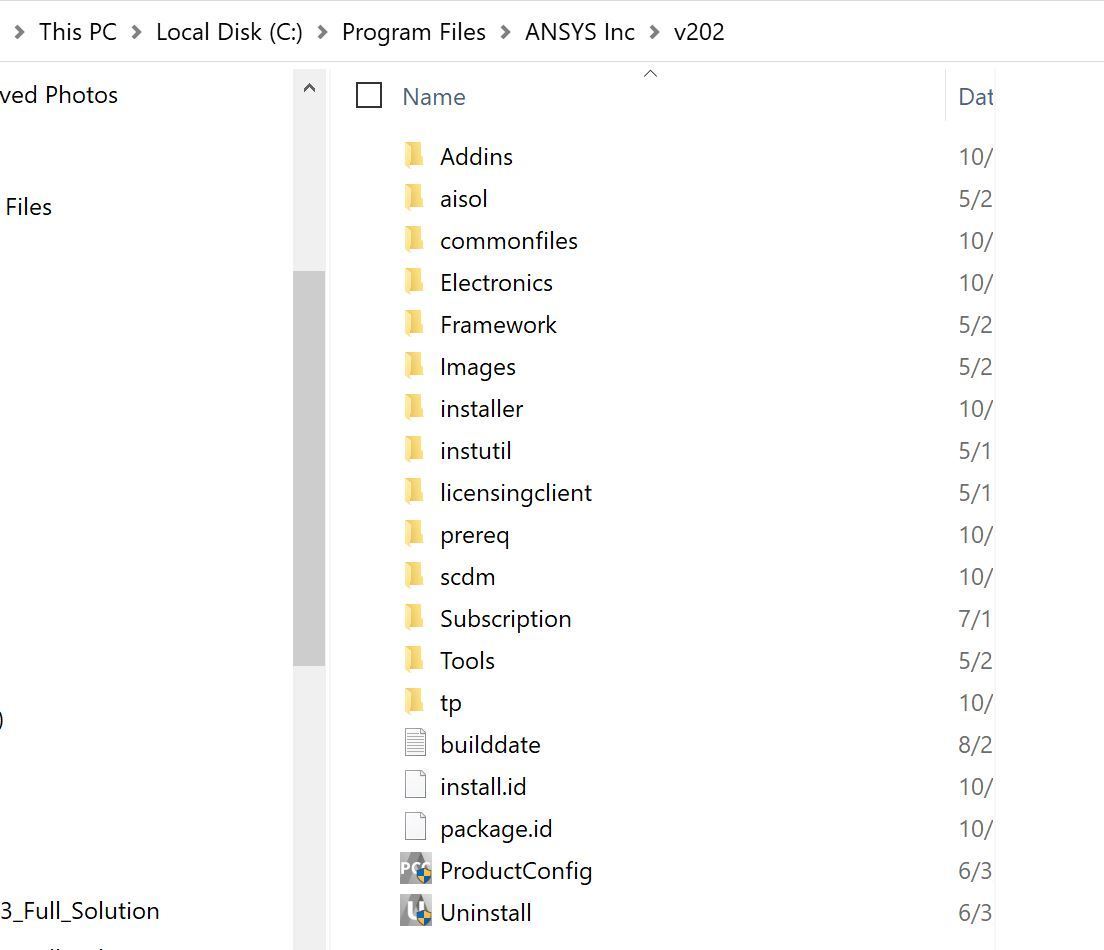Click the installer folder icon
The width and height of the screenshot is (1104, 950).
pos(415,408)
